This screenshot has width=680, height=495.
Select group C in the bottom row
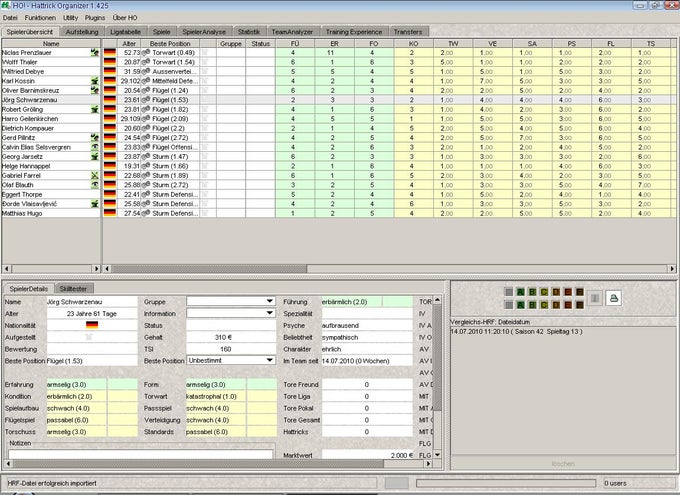pyautogui.click(x=544, y=305)
